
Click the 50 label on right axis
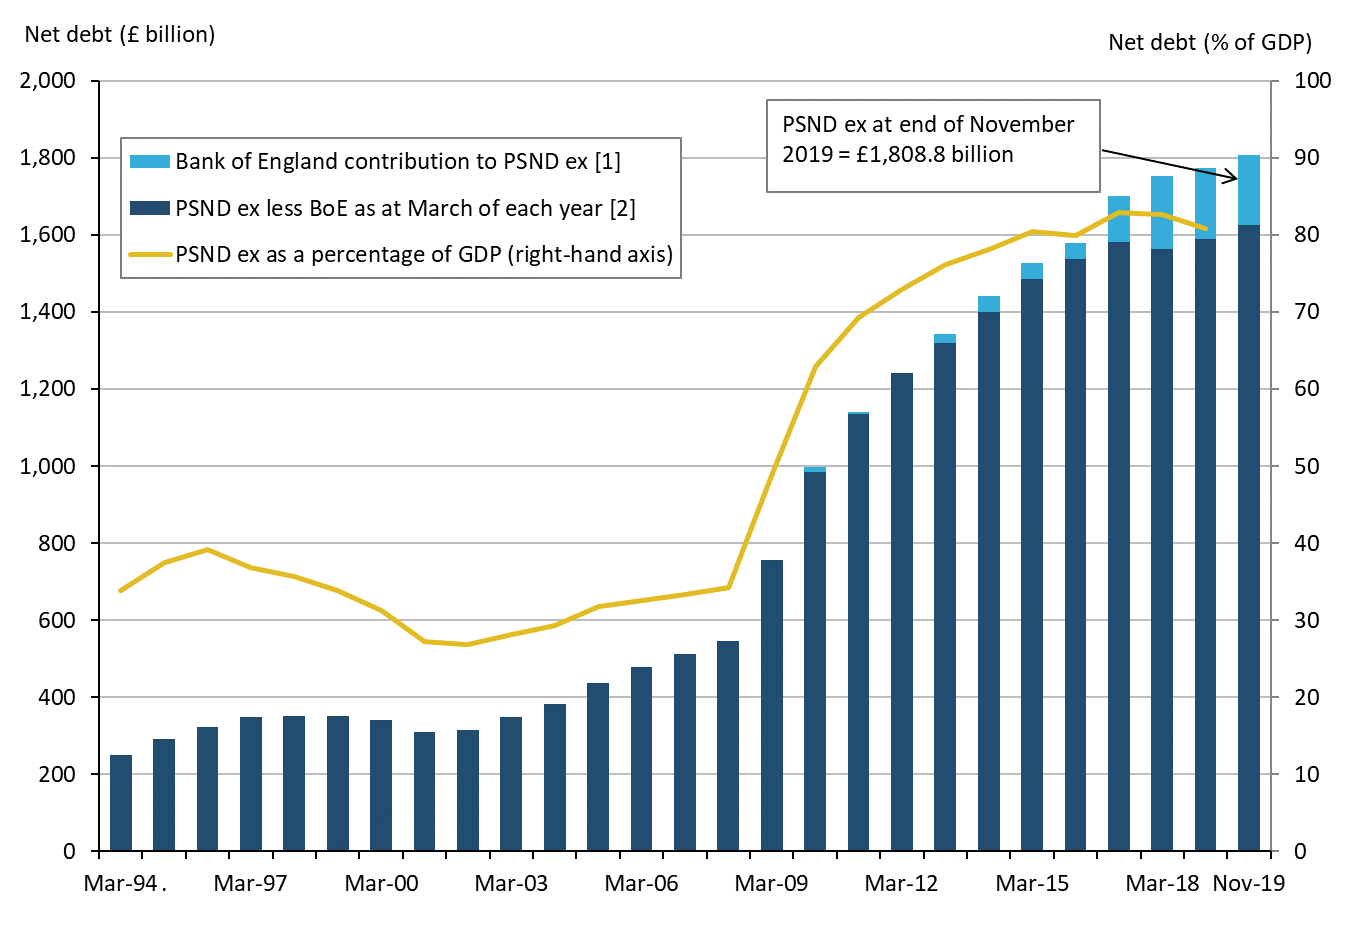coord(1306,466)
